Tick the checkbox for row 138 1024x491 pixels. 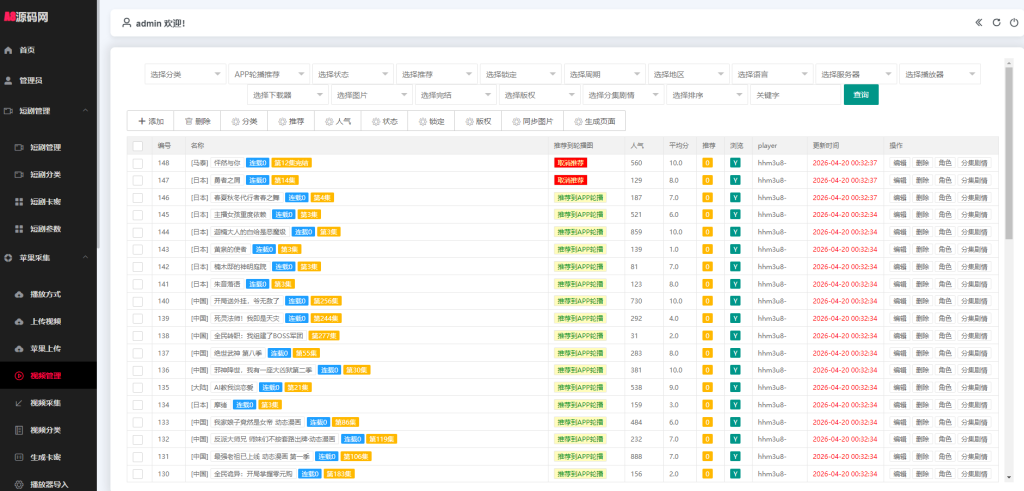click(x=138, y=336)
